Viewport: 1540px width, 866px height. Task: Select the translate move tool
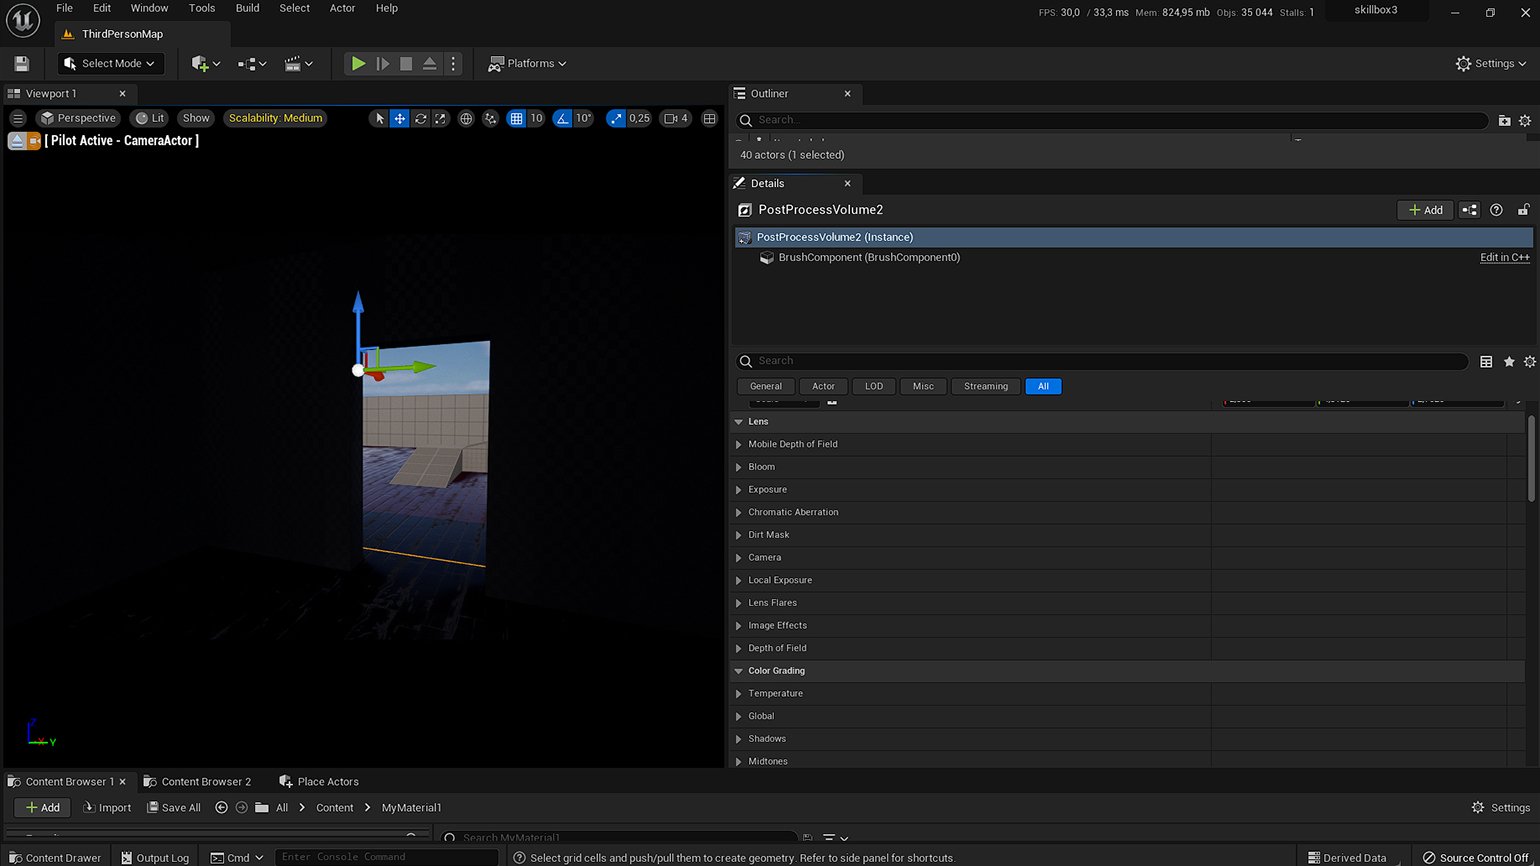coord(399,118)
